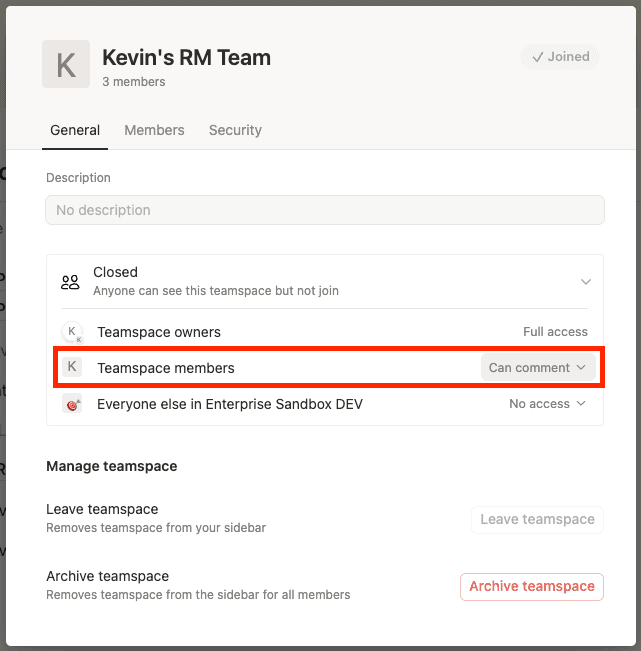Open the Can comment permission dropdown
Image resolution: width=641 pixels, height=651 pixels.
pyautogui.click(x=538, y=368)
